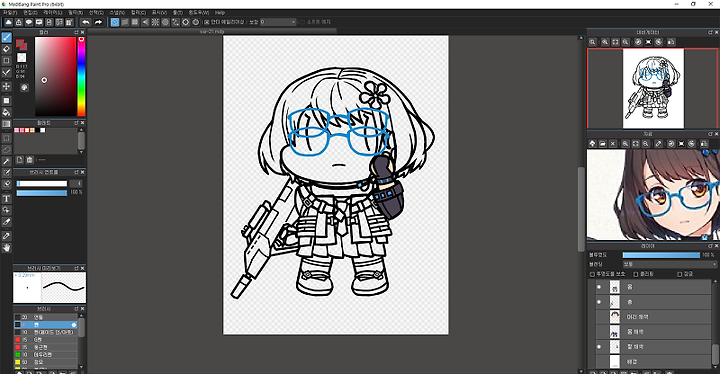Enable the circle snap icon
Image resolution: width=720 pixels, height=374 pixels.
click(x=165, y=22)
